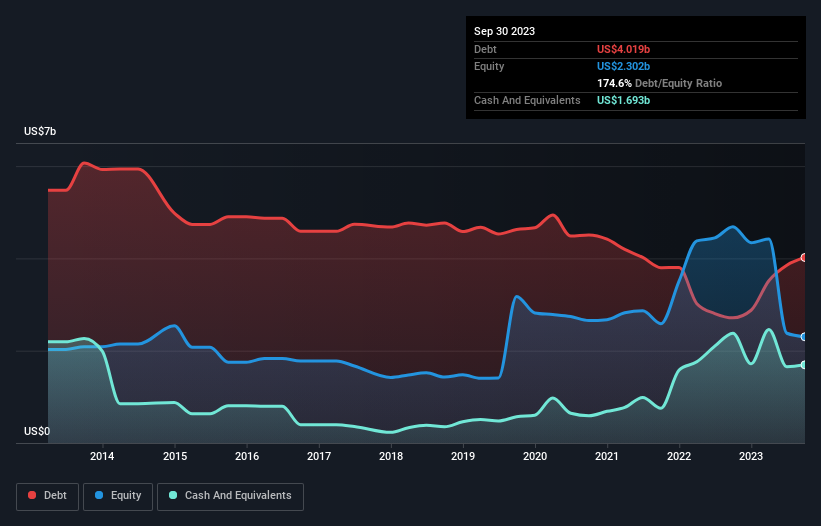Screen dimensions: 821x526
Task: Select the teal Cash endpoint marker
Action: 804,365
